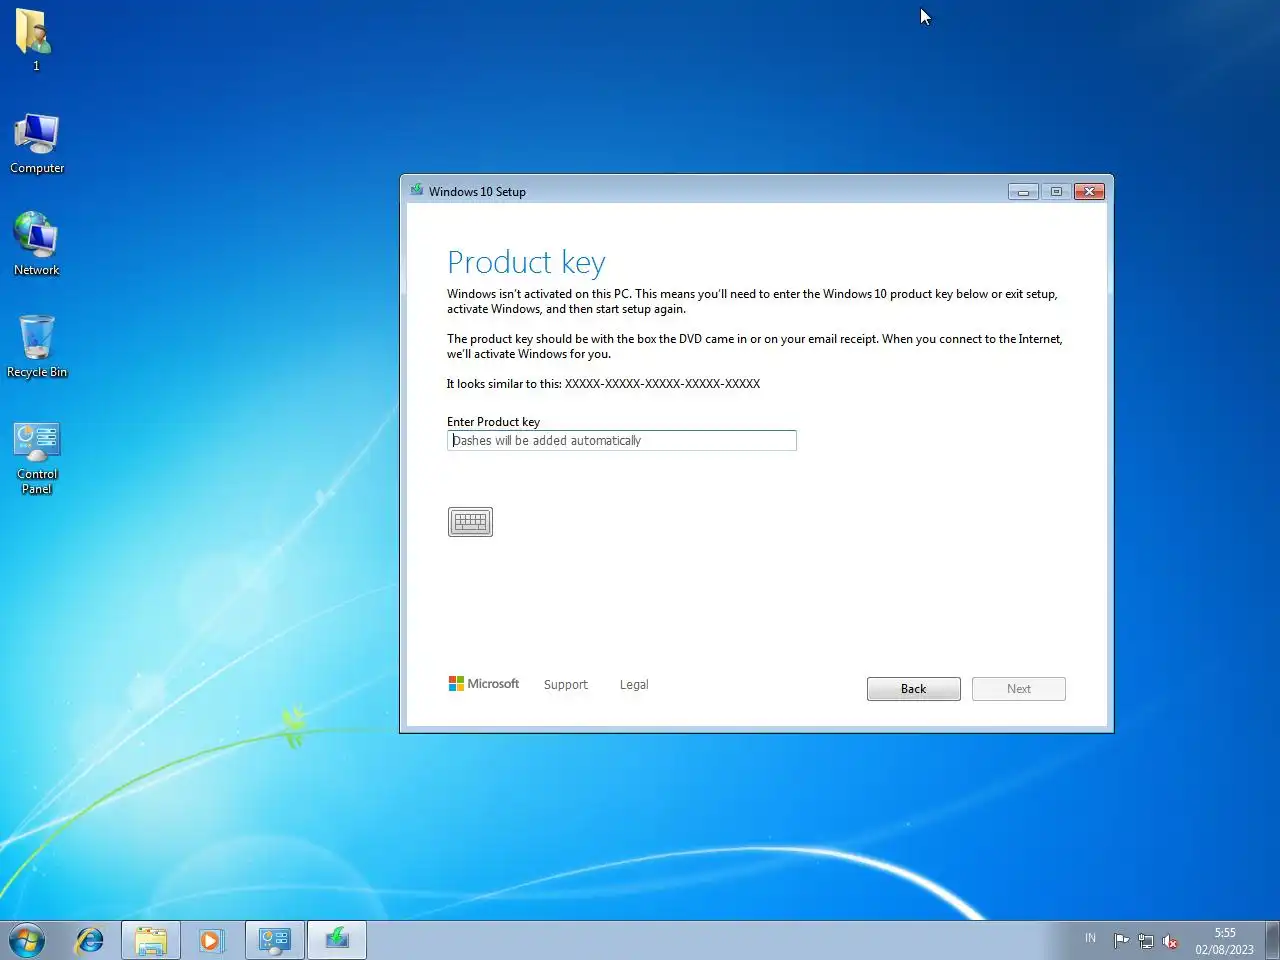Viewport: 1280px width, 960px height.
Task: Switch to Control Panel taskbar item
Action: pos(274,940)
